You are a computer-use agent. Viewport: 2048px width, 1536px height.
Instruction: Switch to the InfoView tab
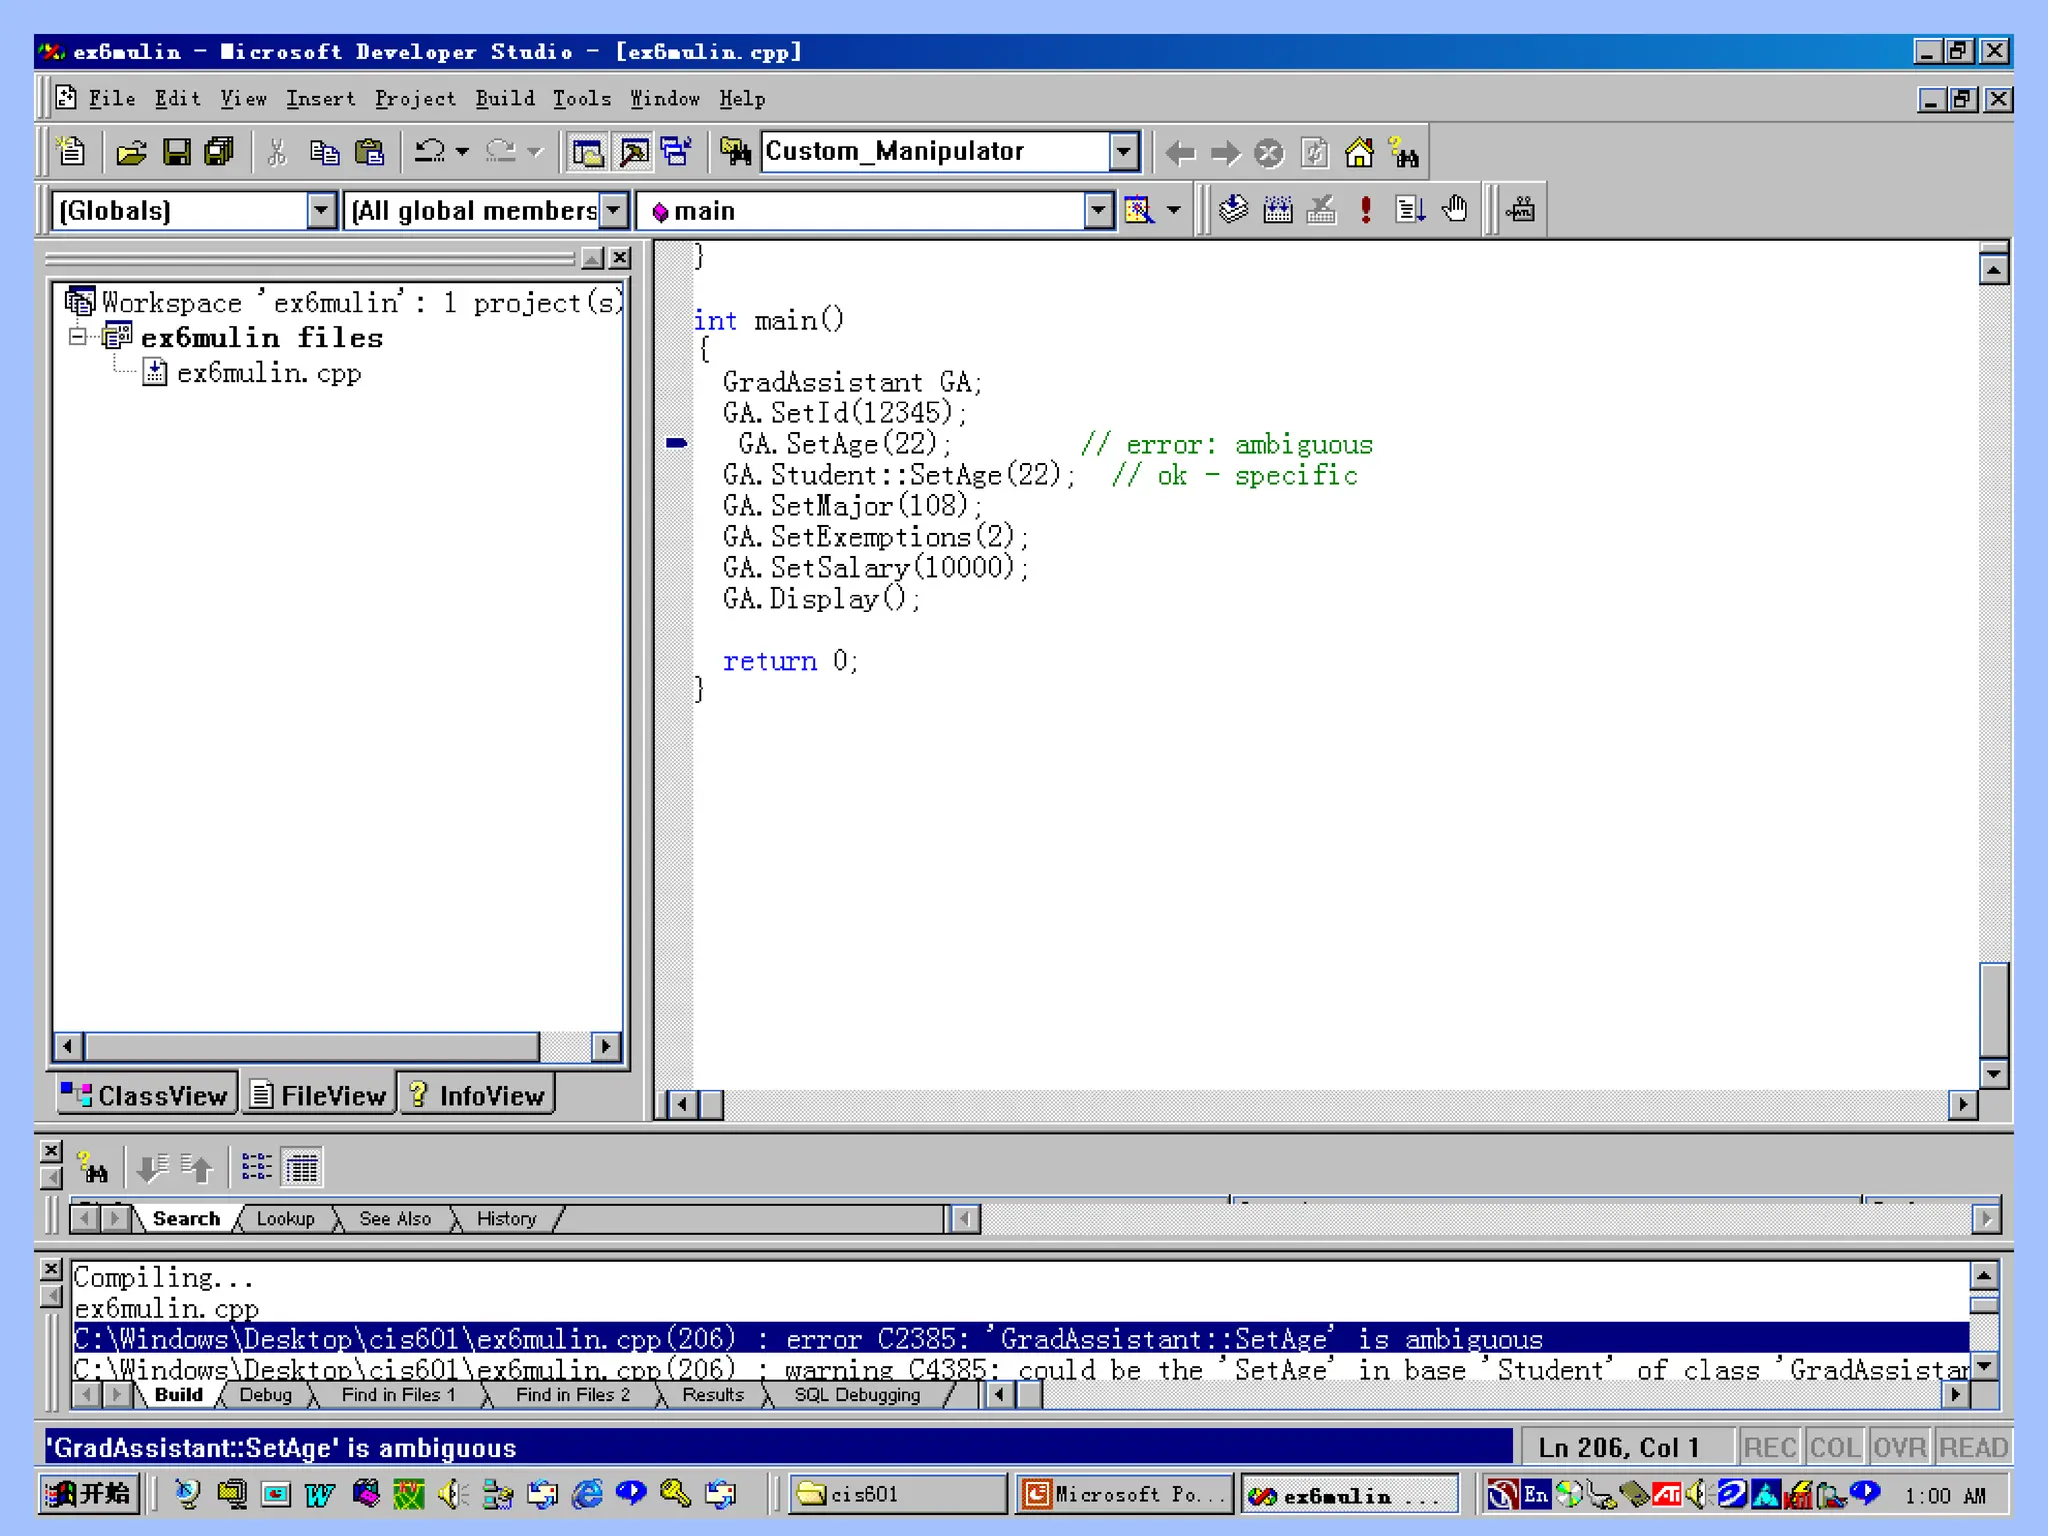pyautogui.click(x=476, y=1095)
